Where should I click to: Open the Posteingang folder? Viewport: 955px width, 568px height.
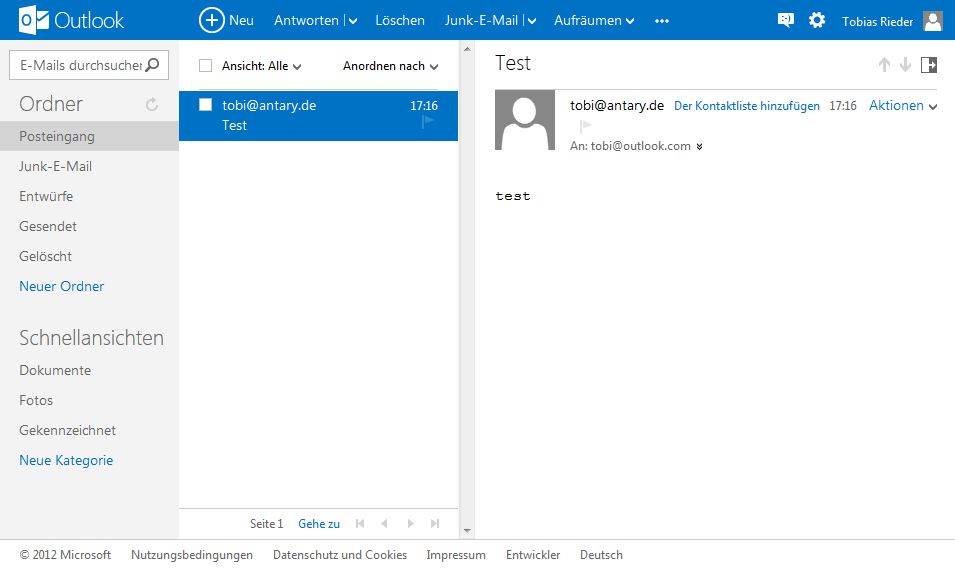[x=90, y=136]
